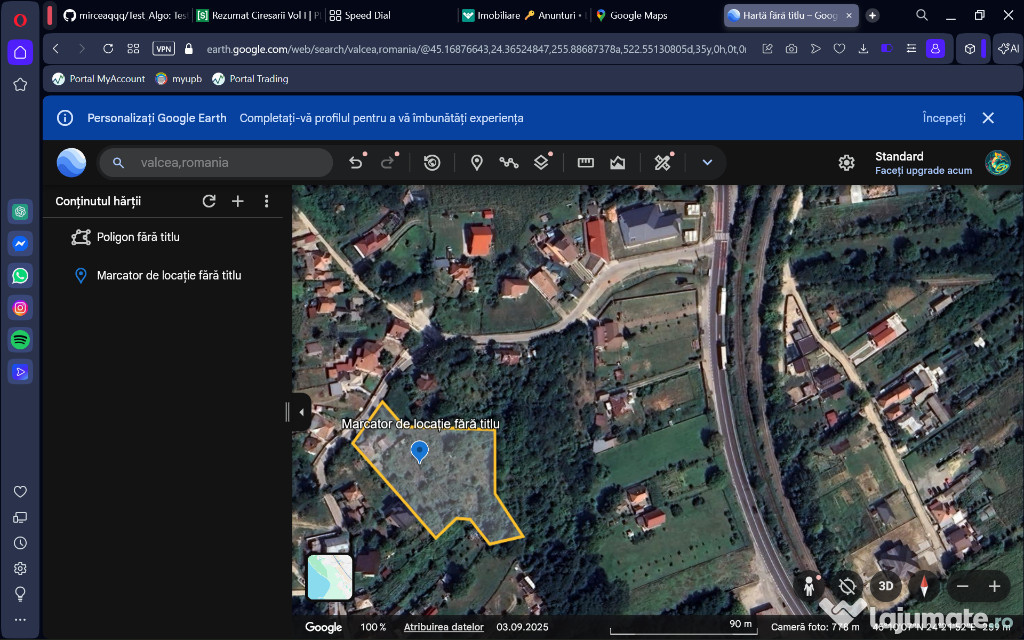
Task: Activate Street View pegman
Action: (809, 586)
